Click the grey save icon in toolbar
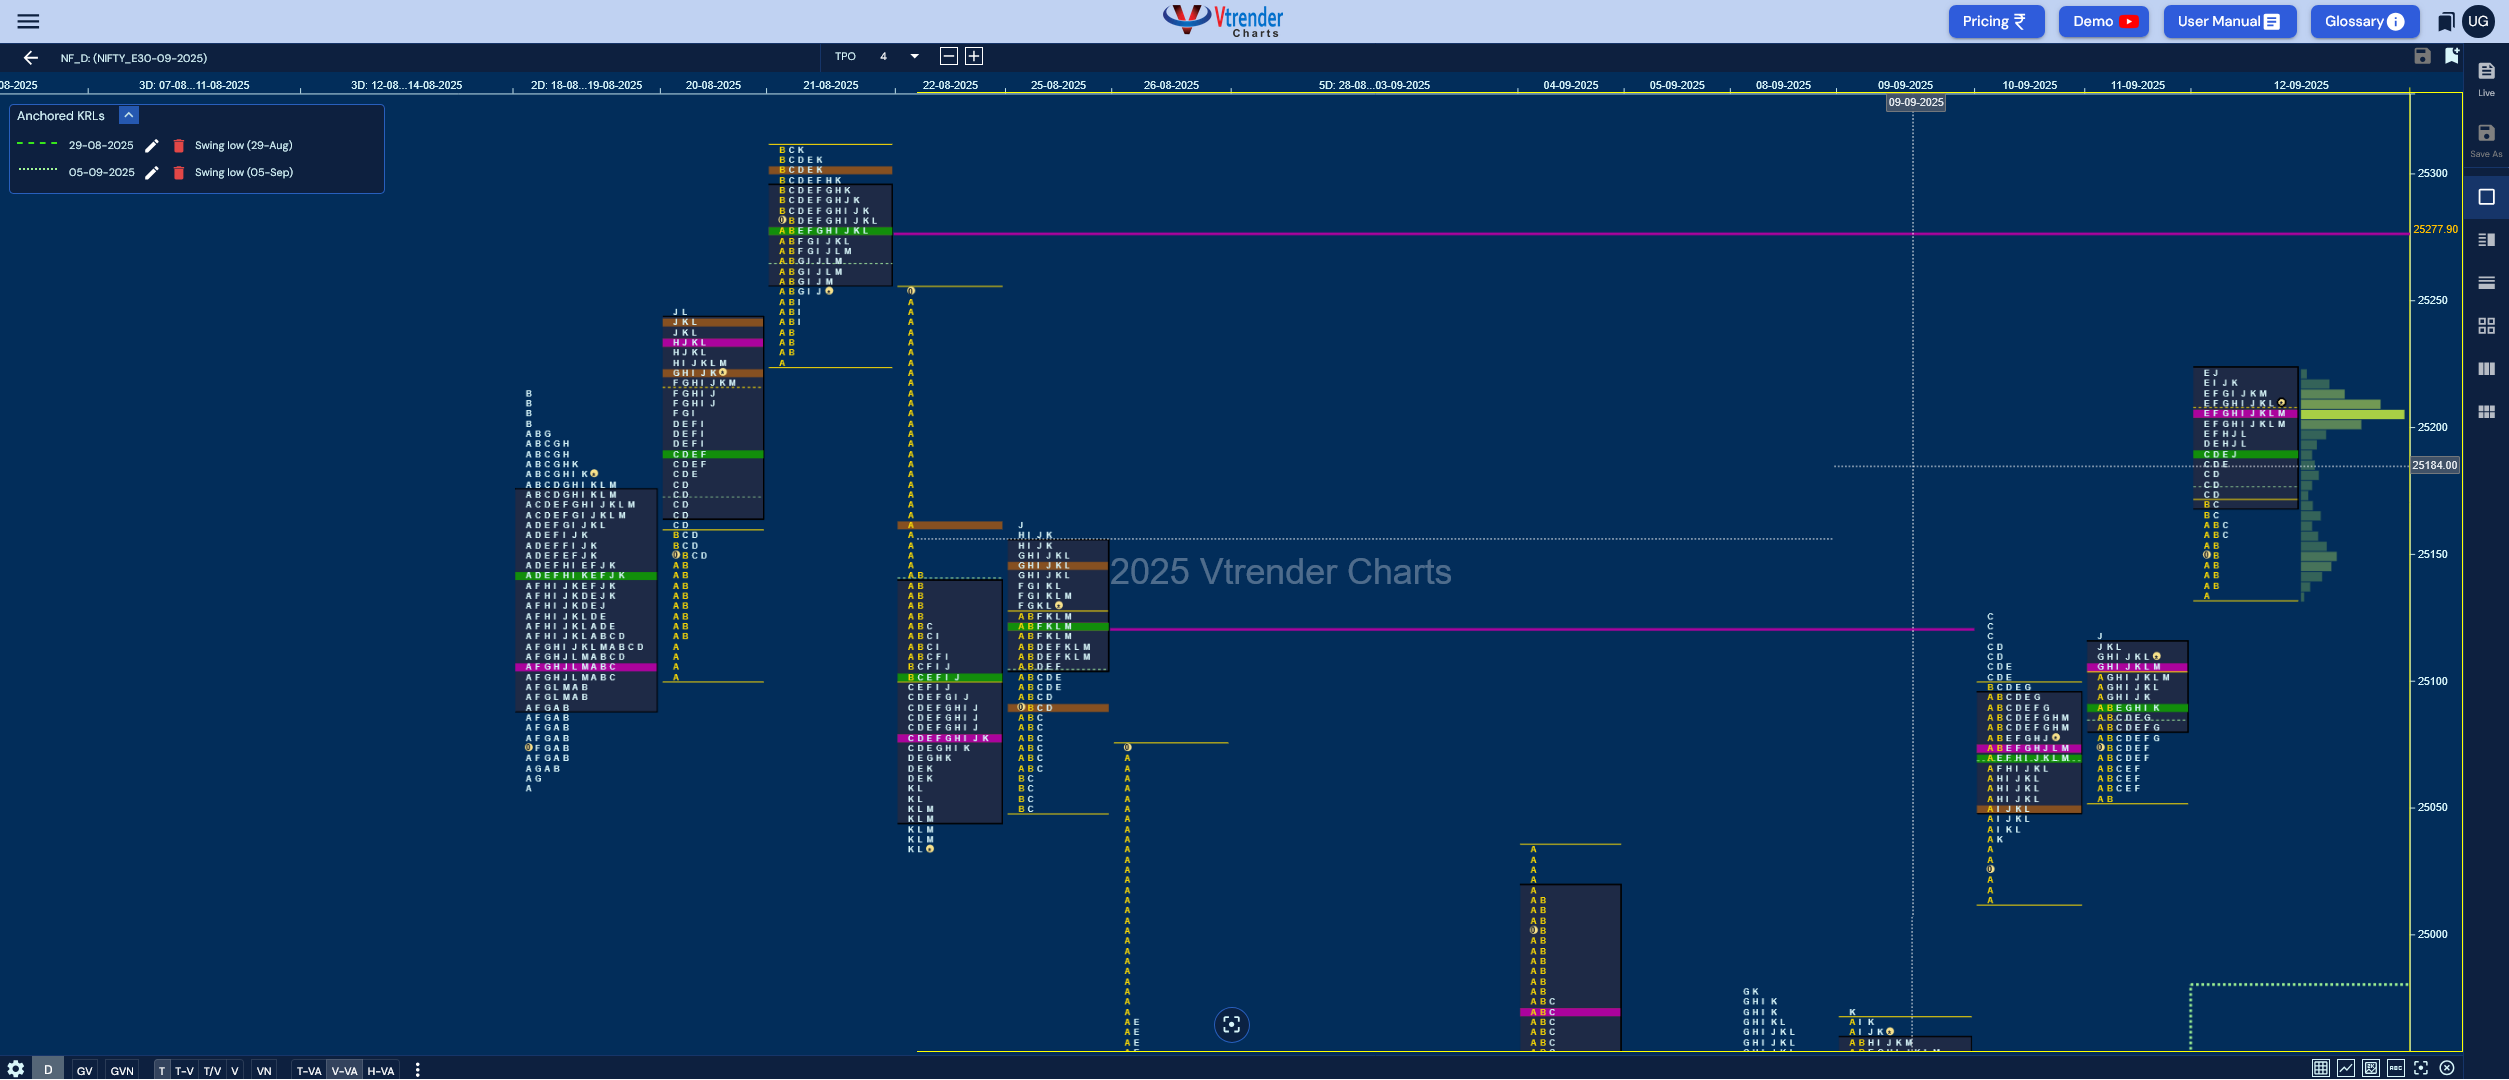 [x=2422, y=56]
